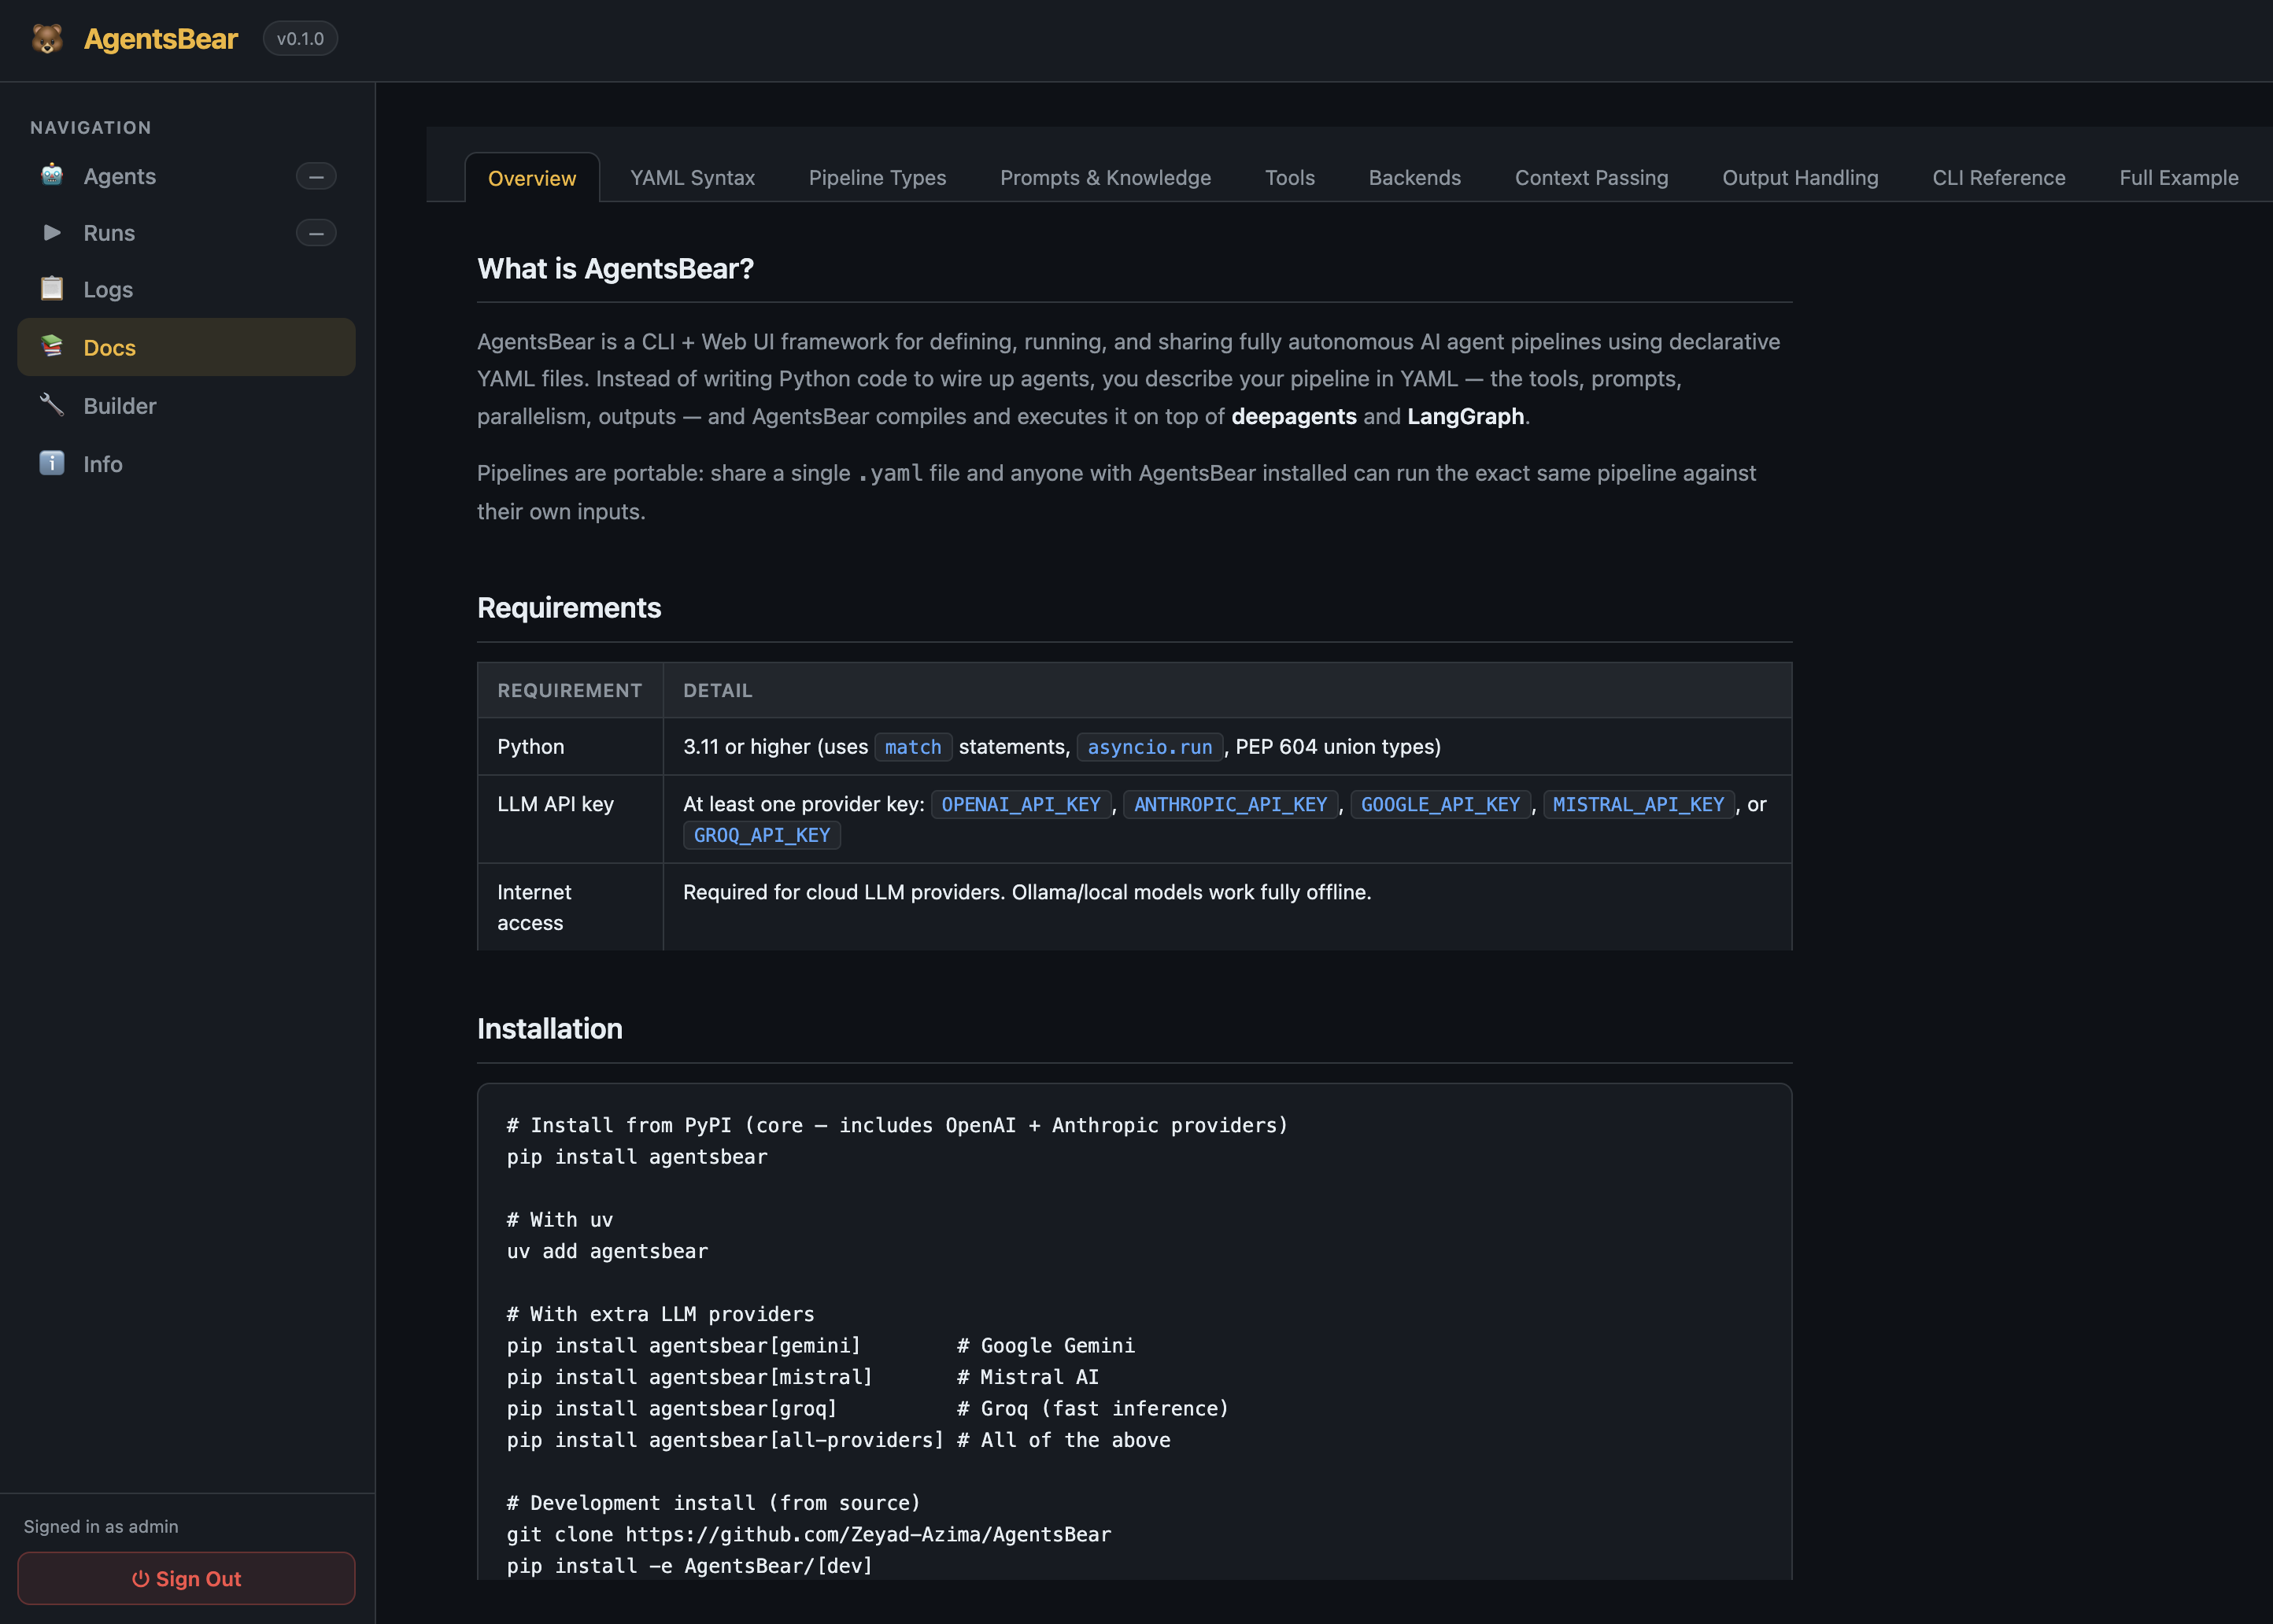Click the Sign Out button
Screen dimensions: 2273x1624
(x=186, y=1578)
